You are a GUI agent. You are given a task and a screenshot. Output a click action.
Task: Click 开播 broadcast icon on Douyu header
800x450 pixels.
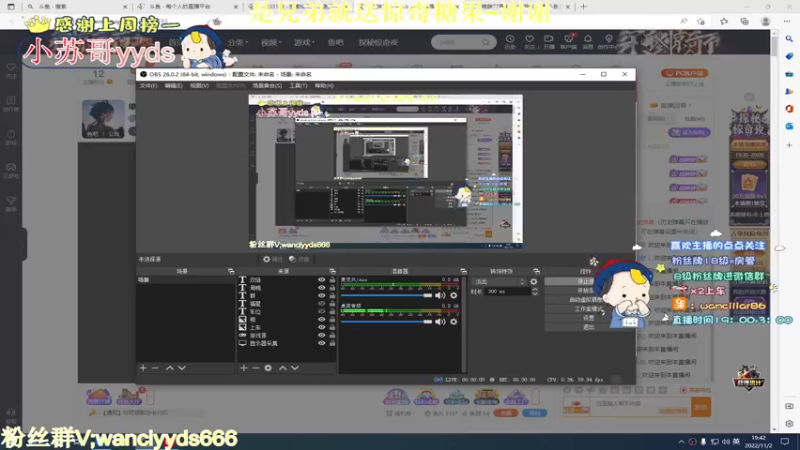(x=548, y=41)
